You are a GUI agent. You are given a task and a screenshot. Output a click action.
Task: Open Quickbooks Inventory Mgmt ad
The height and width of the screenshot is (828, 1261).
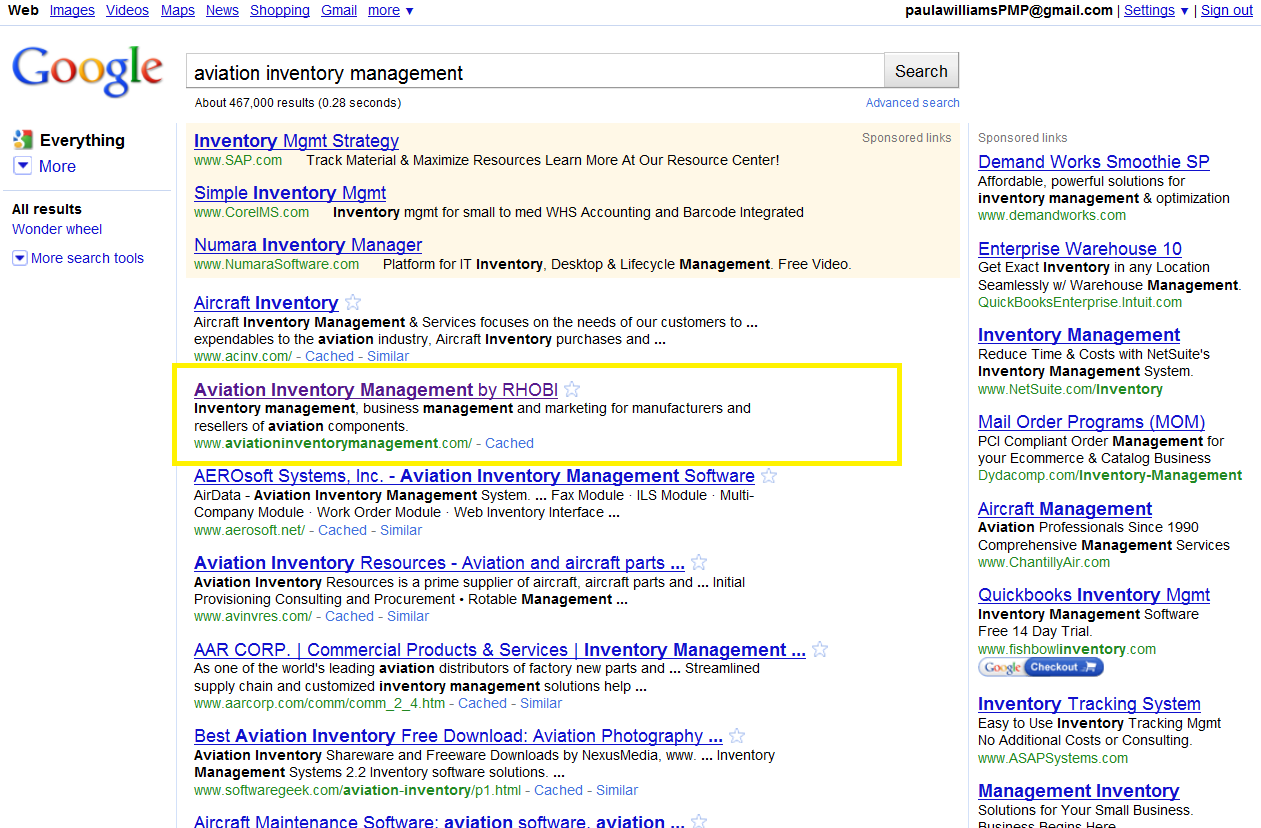pos(1094,595)
